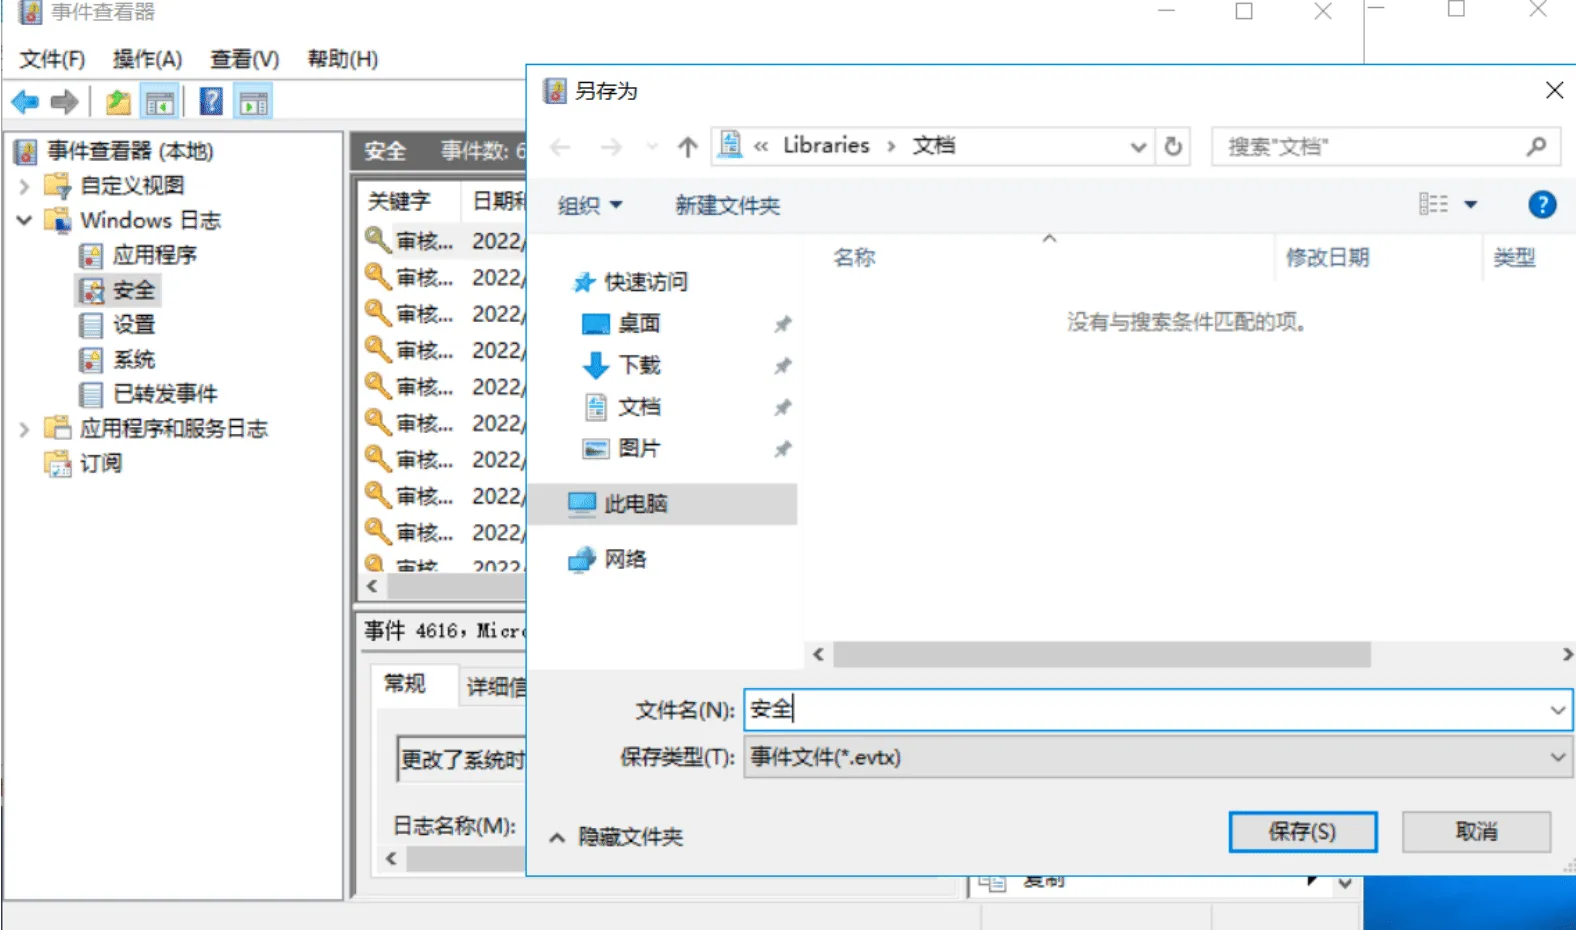Toggle the show/hide action pane toolbar icon
Viewport: 1576px width, 930px height.
[253, 102]
